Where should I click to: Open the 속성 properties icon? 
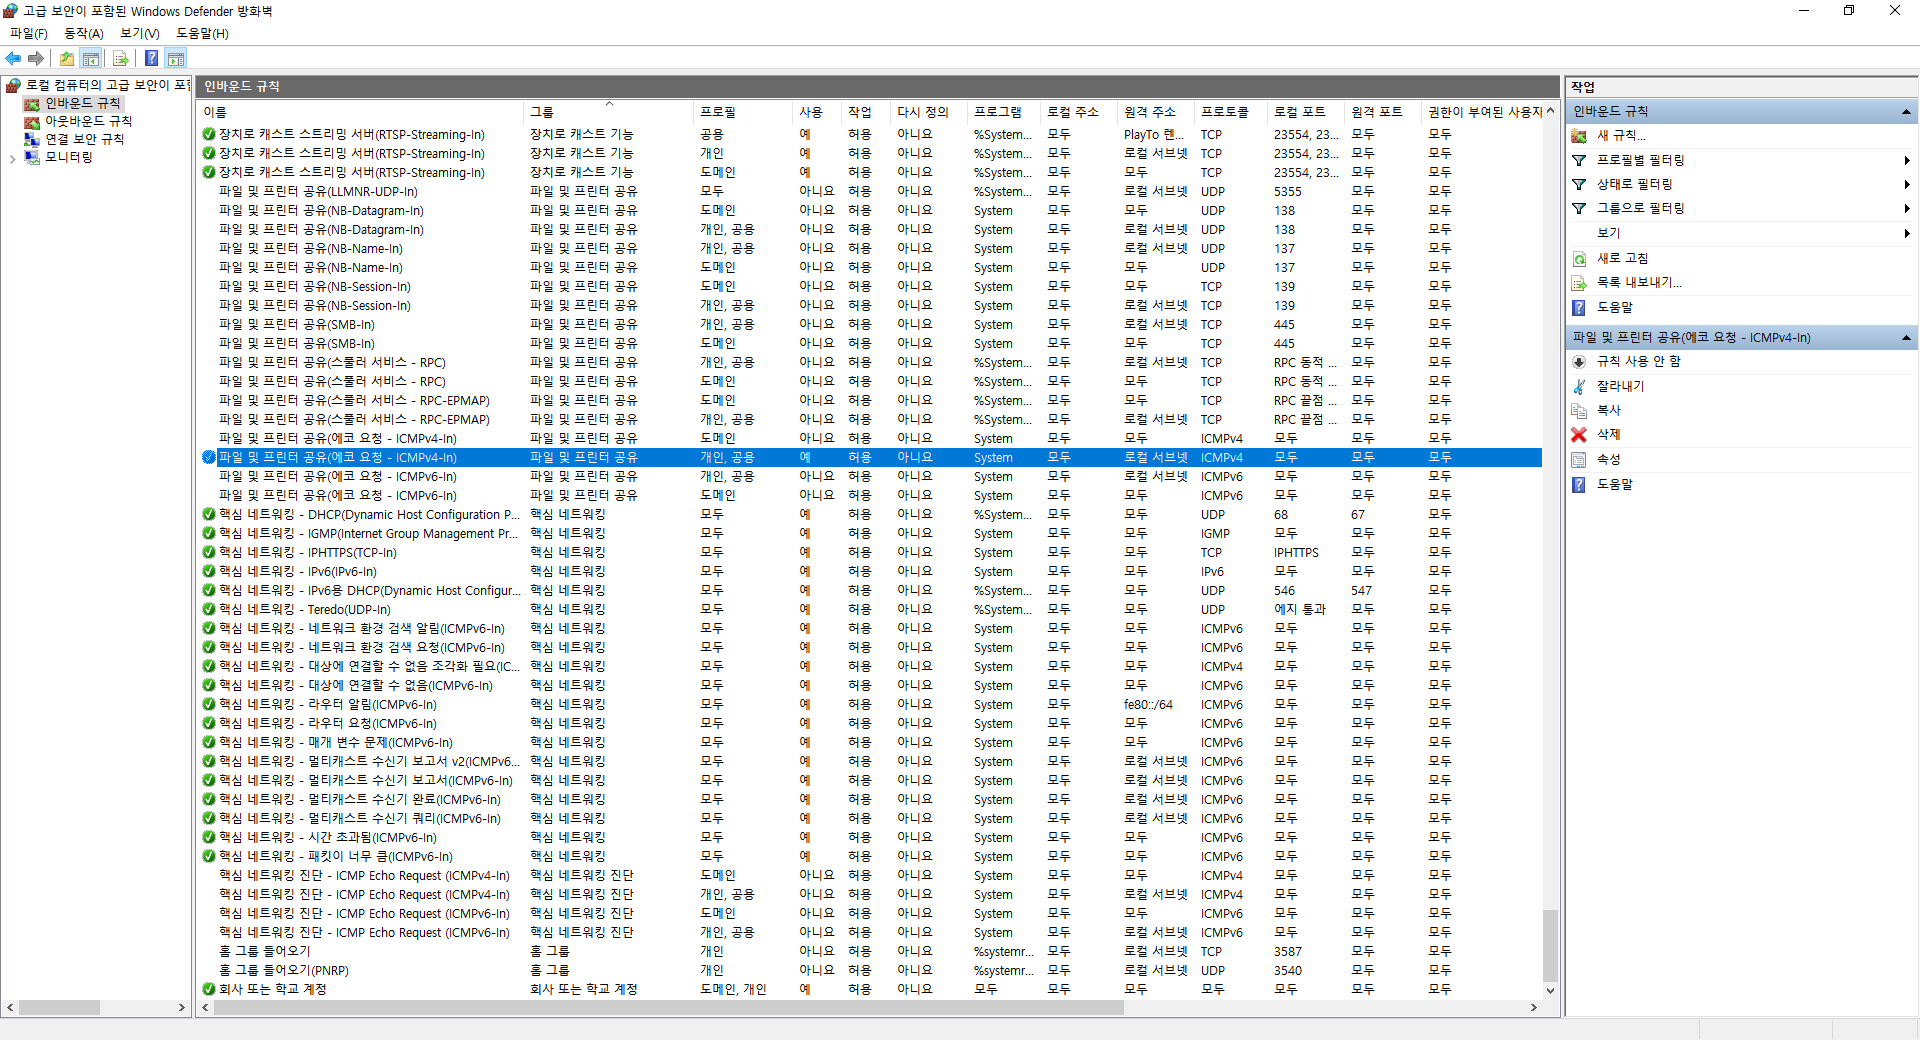(x=1579, y=459)
